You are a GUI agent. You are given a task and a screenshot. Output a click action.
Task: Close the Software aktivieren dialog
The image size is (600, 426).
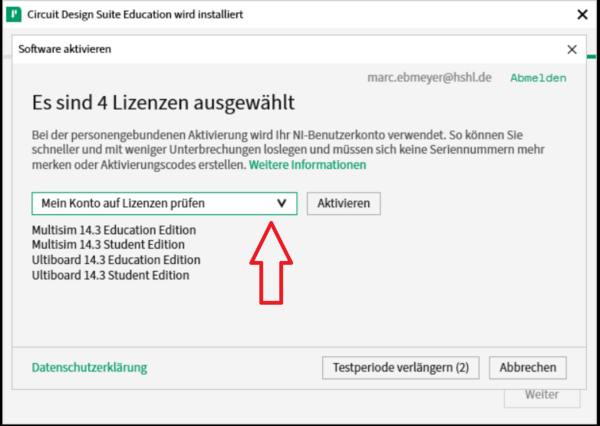click(571, 48)
